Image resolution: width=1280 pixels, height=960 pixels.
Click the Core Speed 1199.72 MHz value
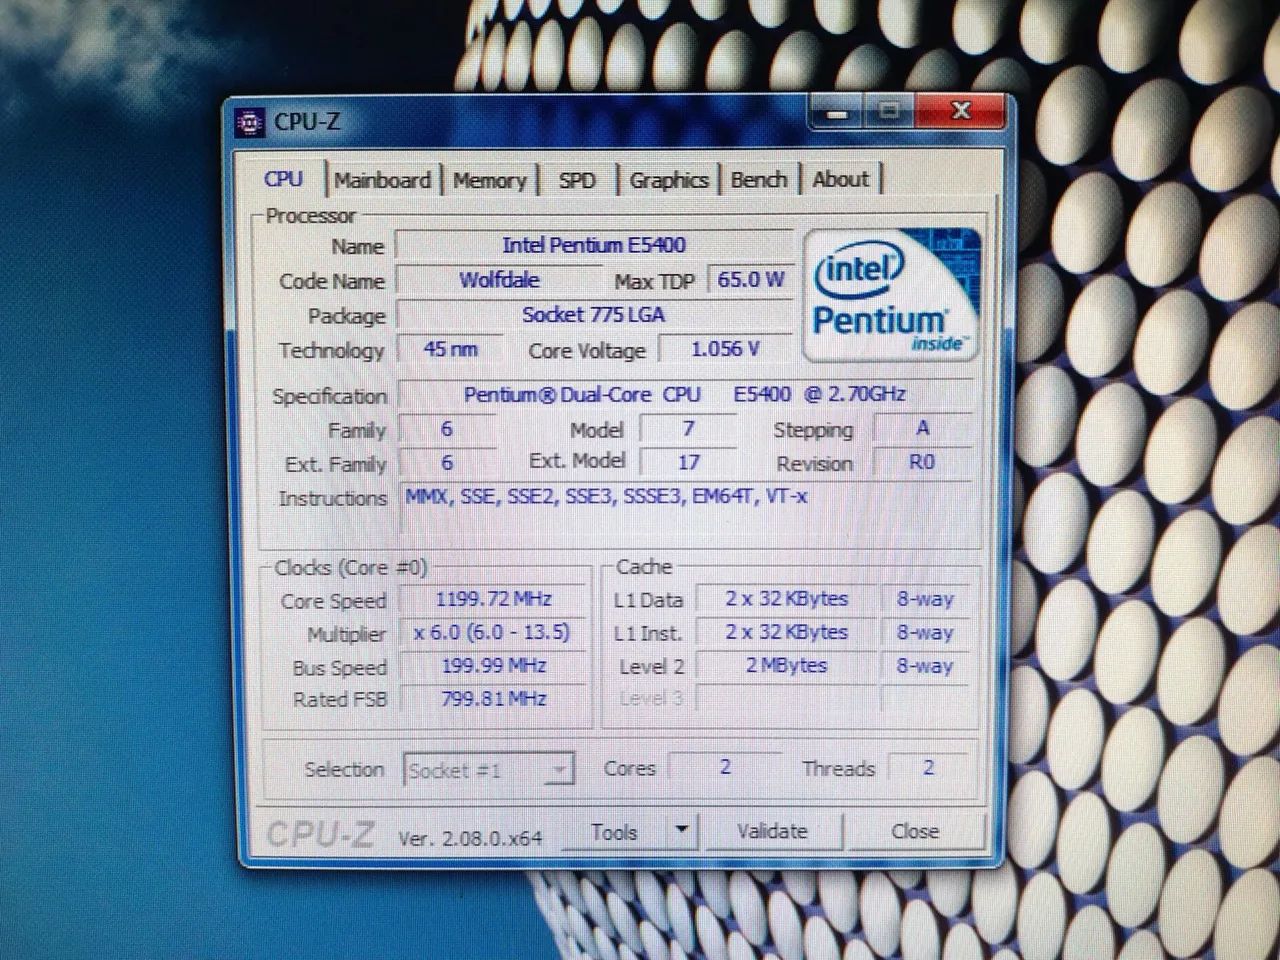tap(493, 599)
